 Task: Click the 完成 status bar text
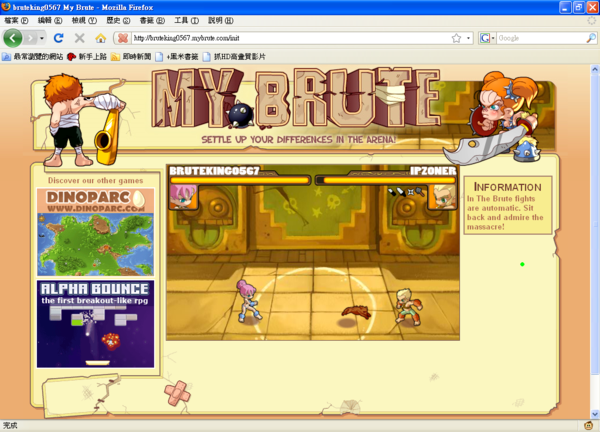(10, 425)
